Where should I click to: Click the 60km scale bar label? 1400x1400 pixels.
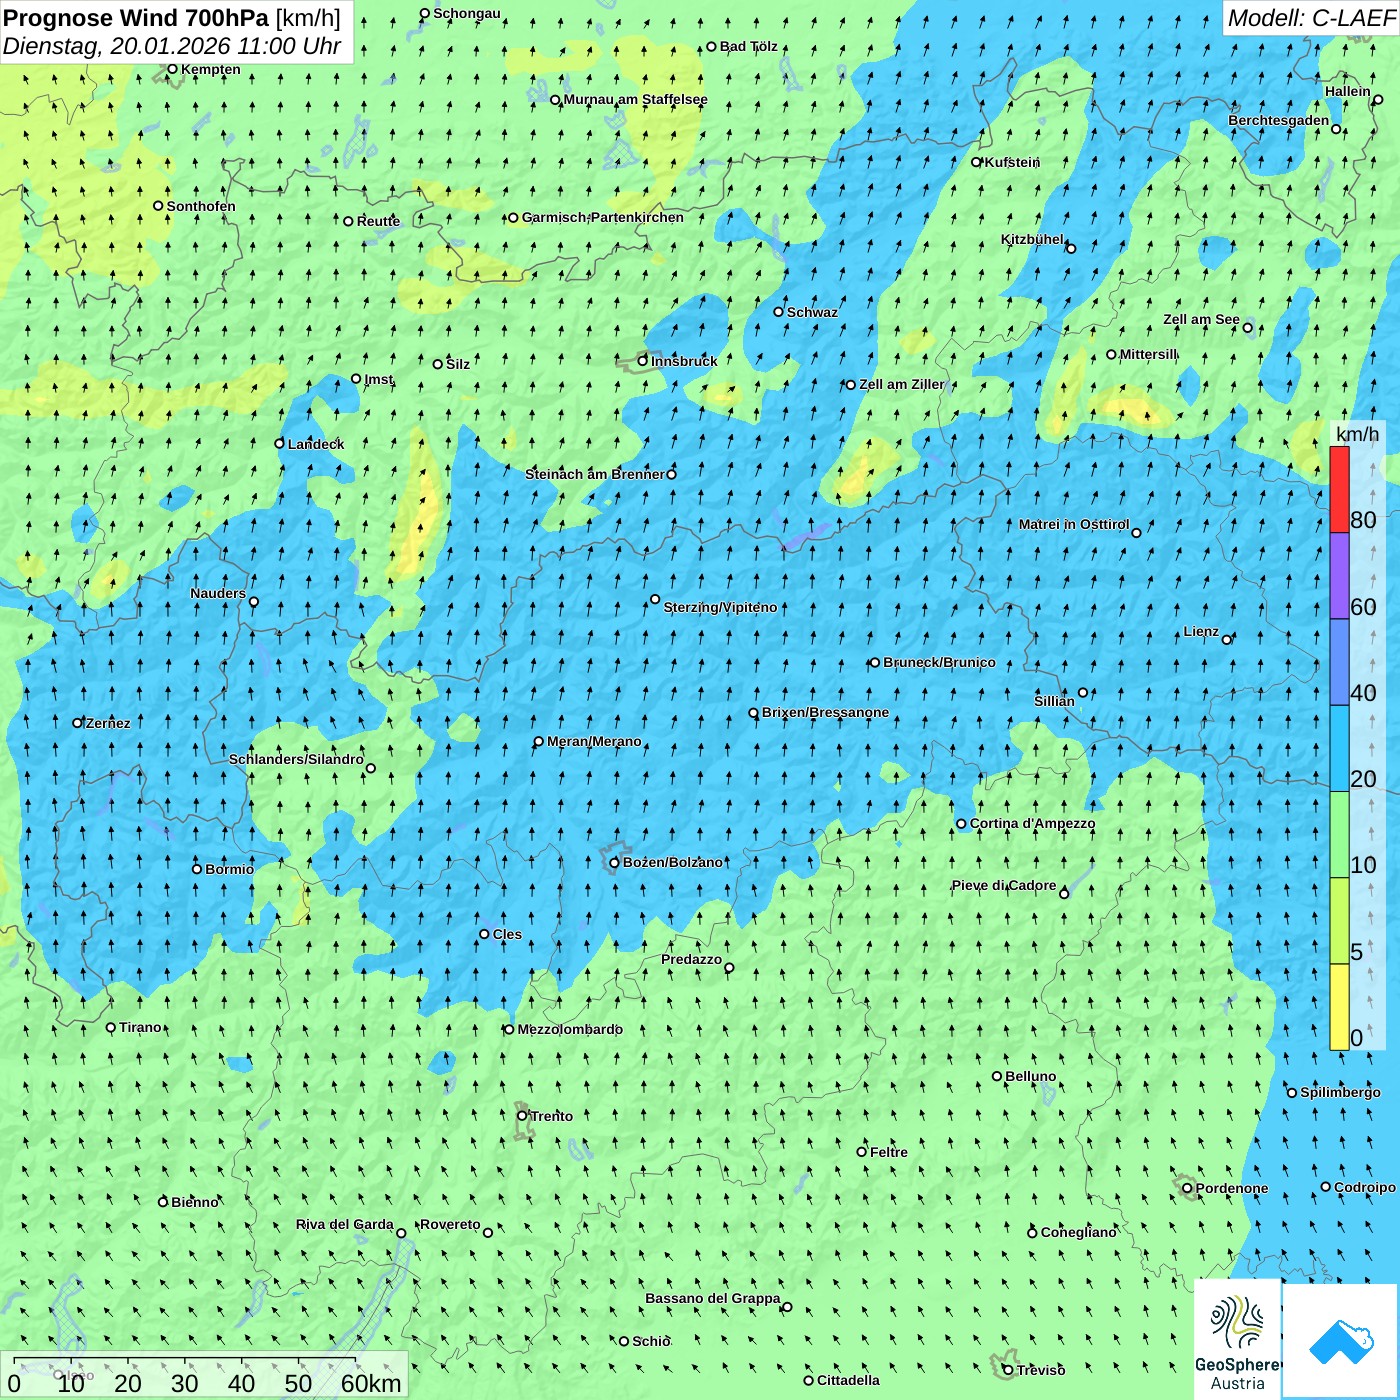[x=371, y=1383]
